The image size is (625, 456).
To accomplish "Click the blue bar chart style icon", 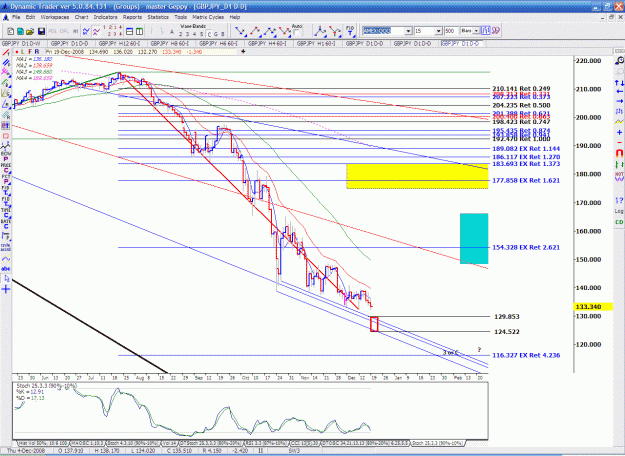I will (x=485, y=31).
